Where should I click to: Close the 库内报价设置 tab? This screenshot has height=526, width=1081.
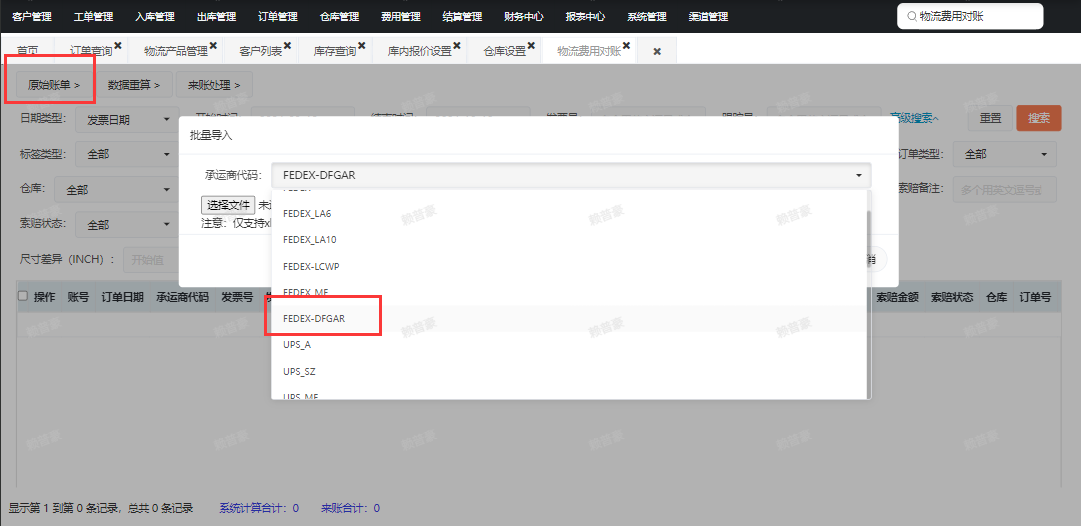point(457,45)
